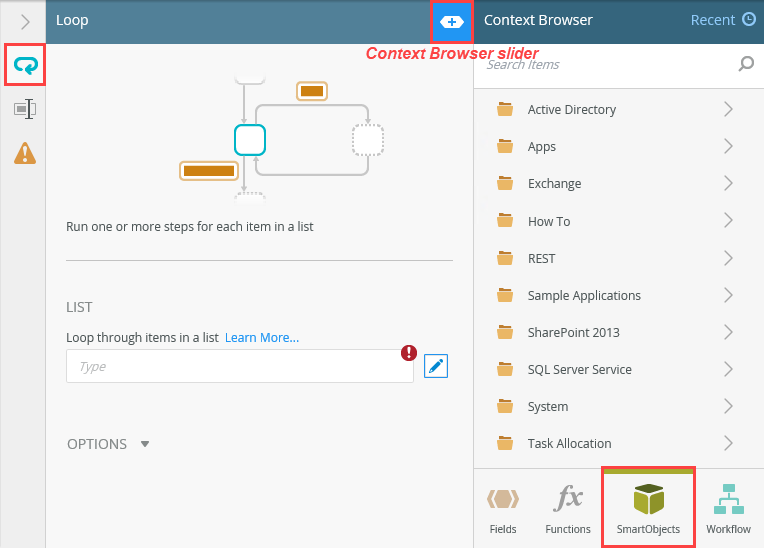Image resolution: width=764 pixels, height=548 pixels.
Task: Open the Errors warning triangle tab
Action: [x=25, y=153]
